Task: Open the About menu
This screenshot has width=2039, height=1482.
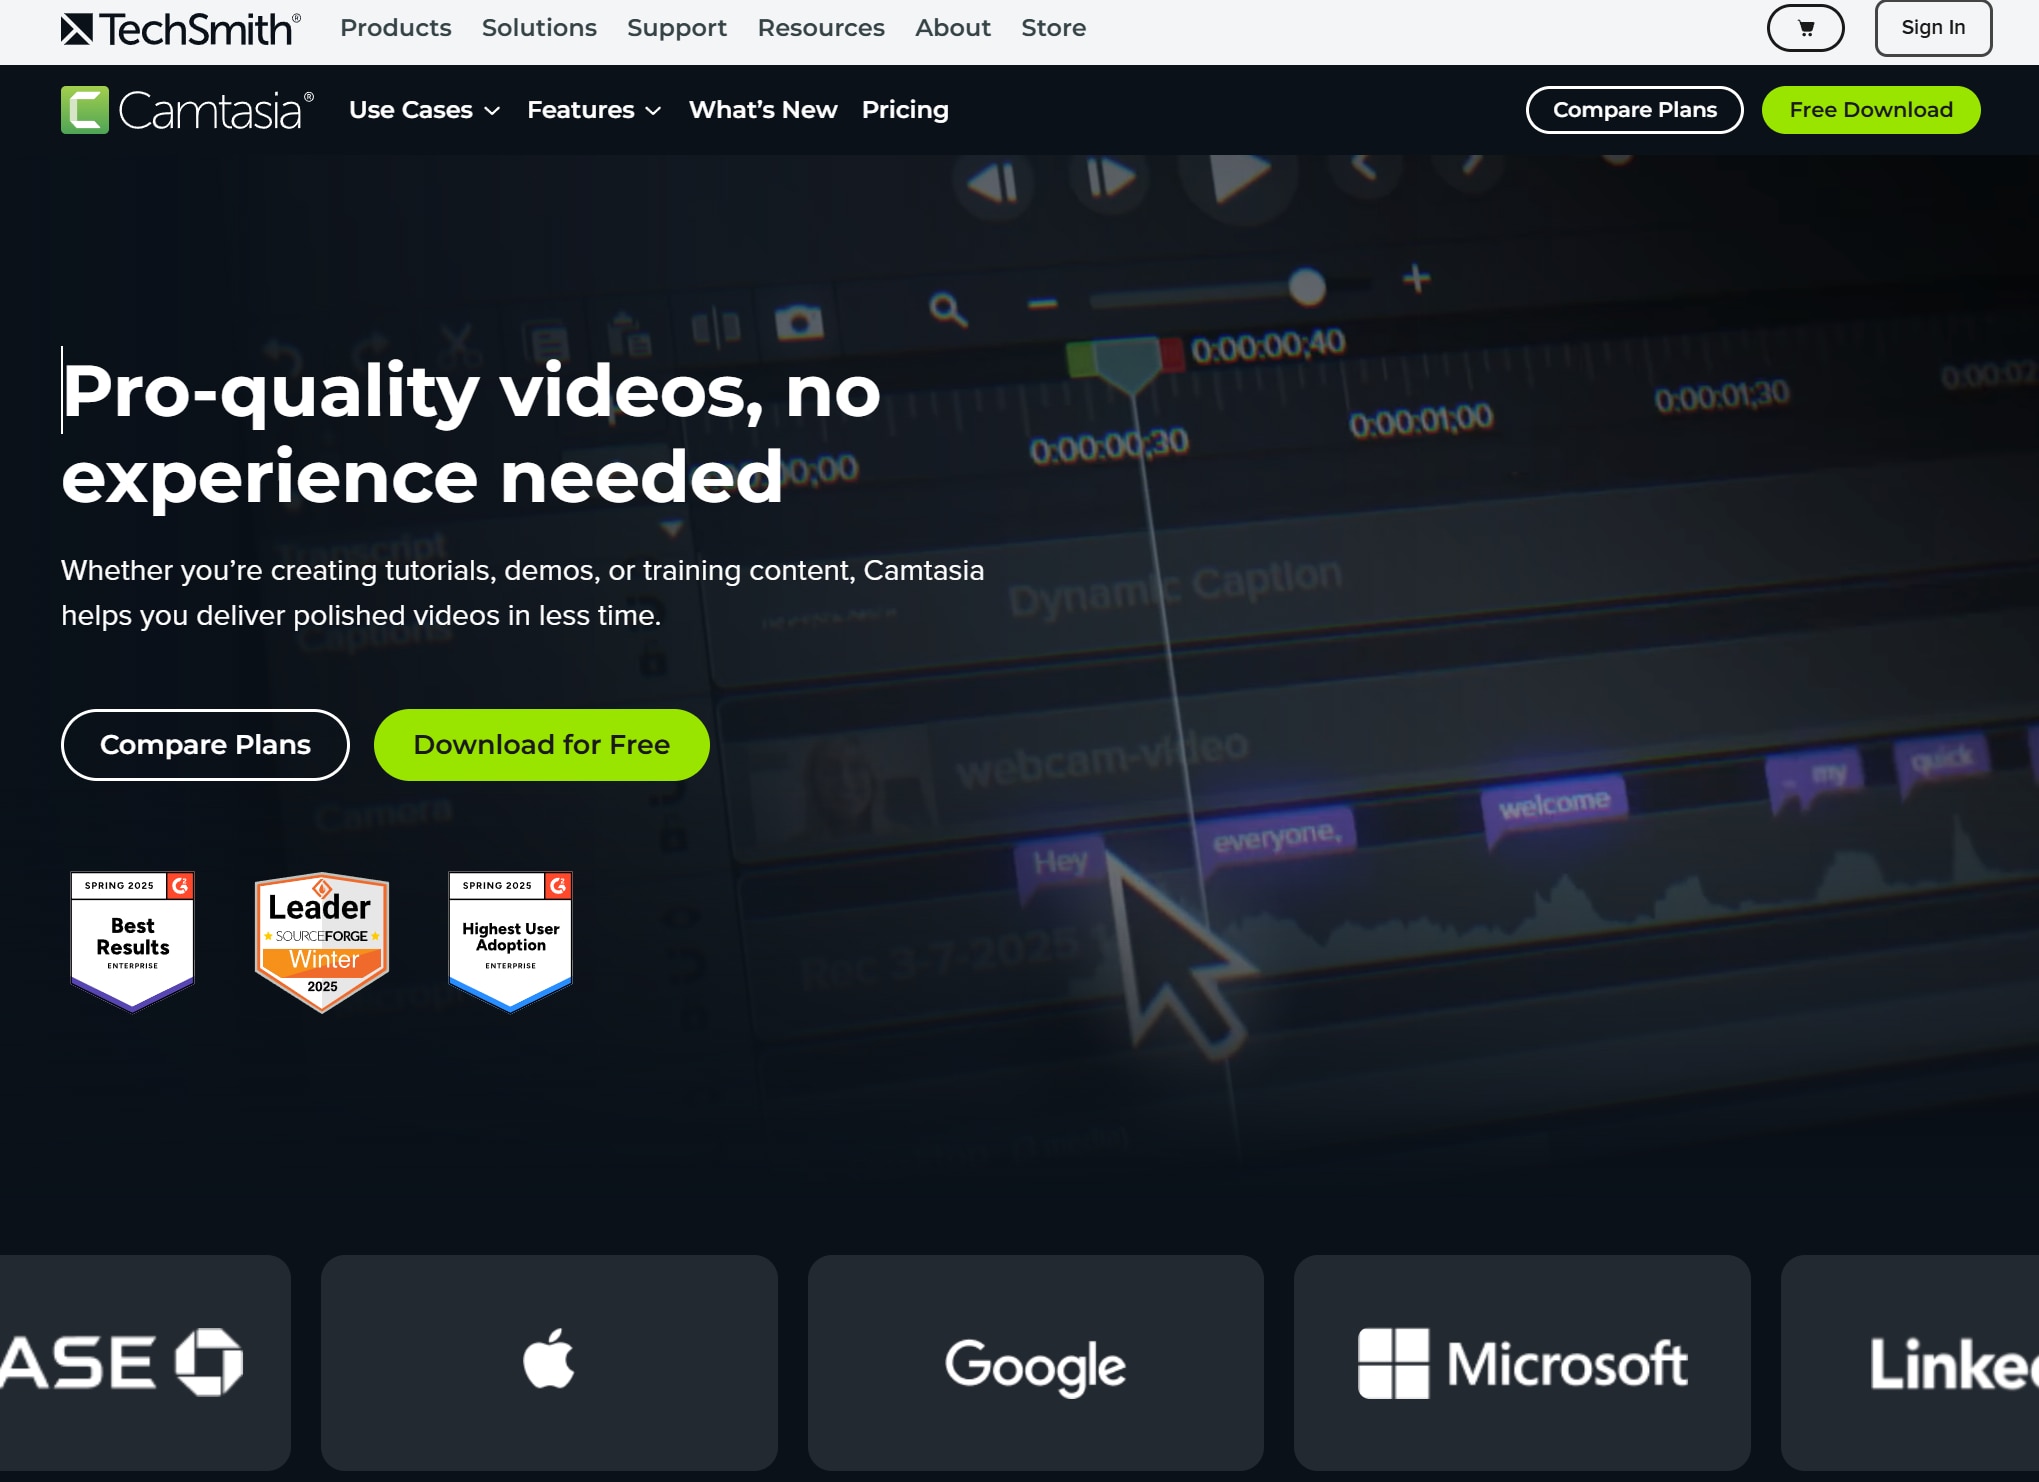Action: tap(953, 28)
